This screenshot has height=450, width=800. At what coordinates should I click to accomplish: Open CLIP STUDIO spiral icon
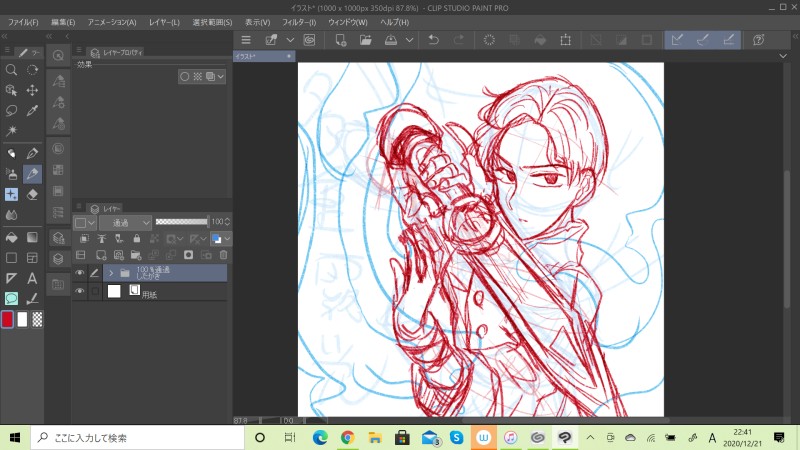click(309, 40)
